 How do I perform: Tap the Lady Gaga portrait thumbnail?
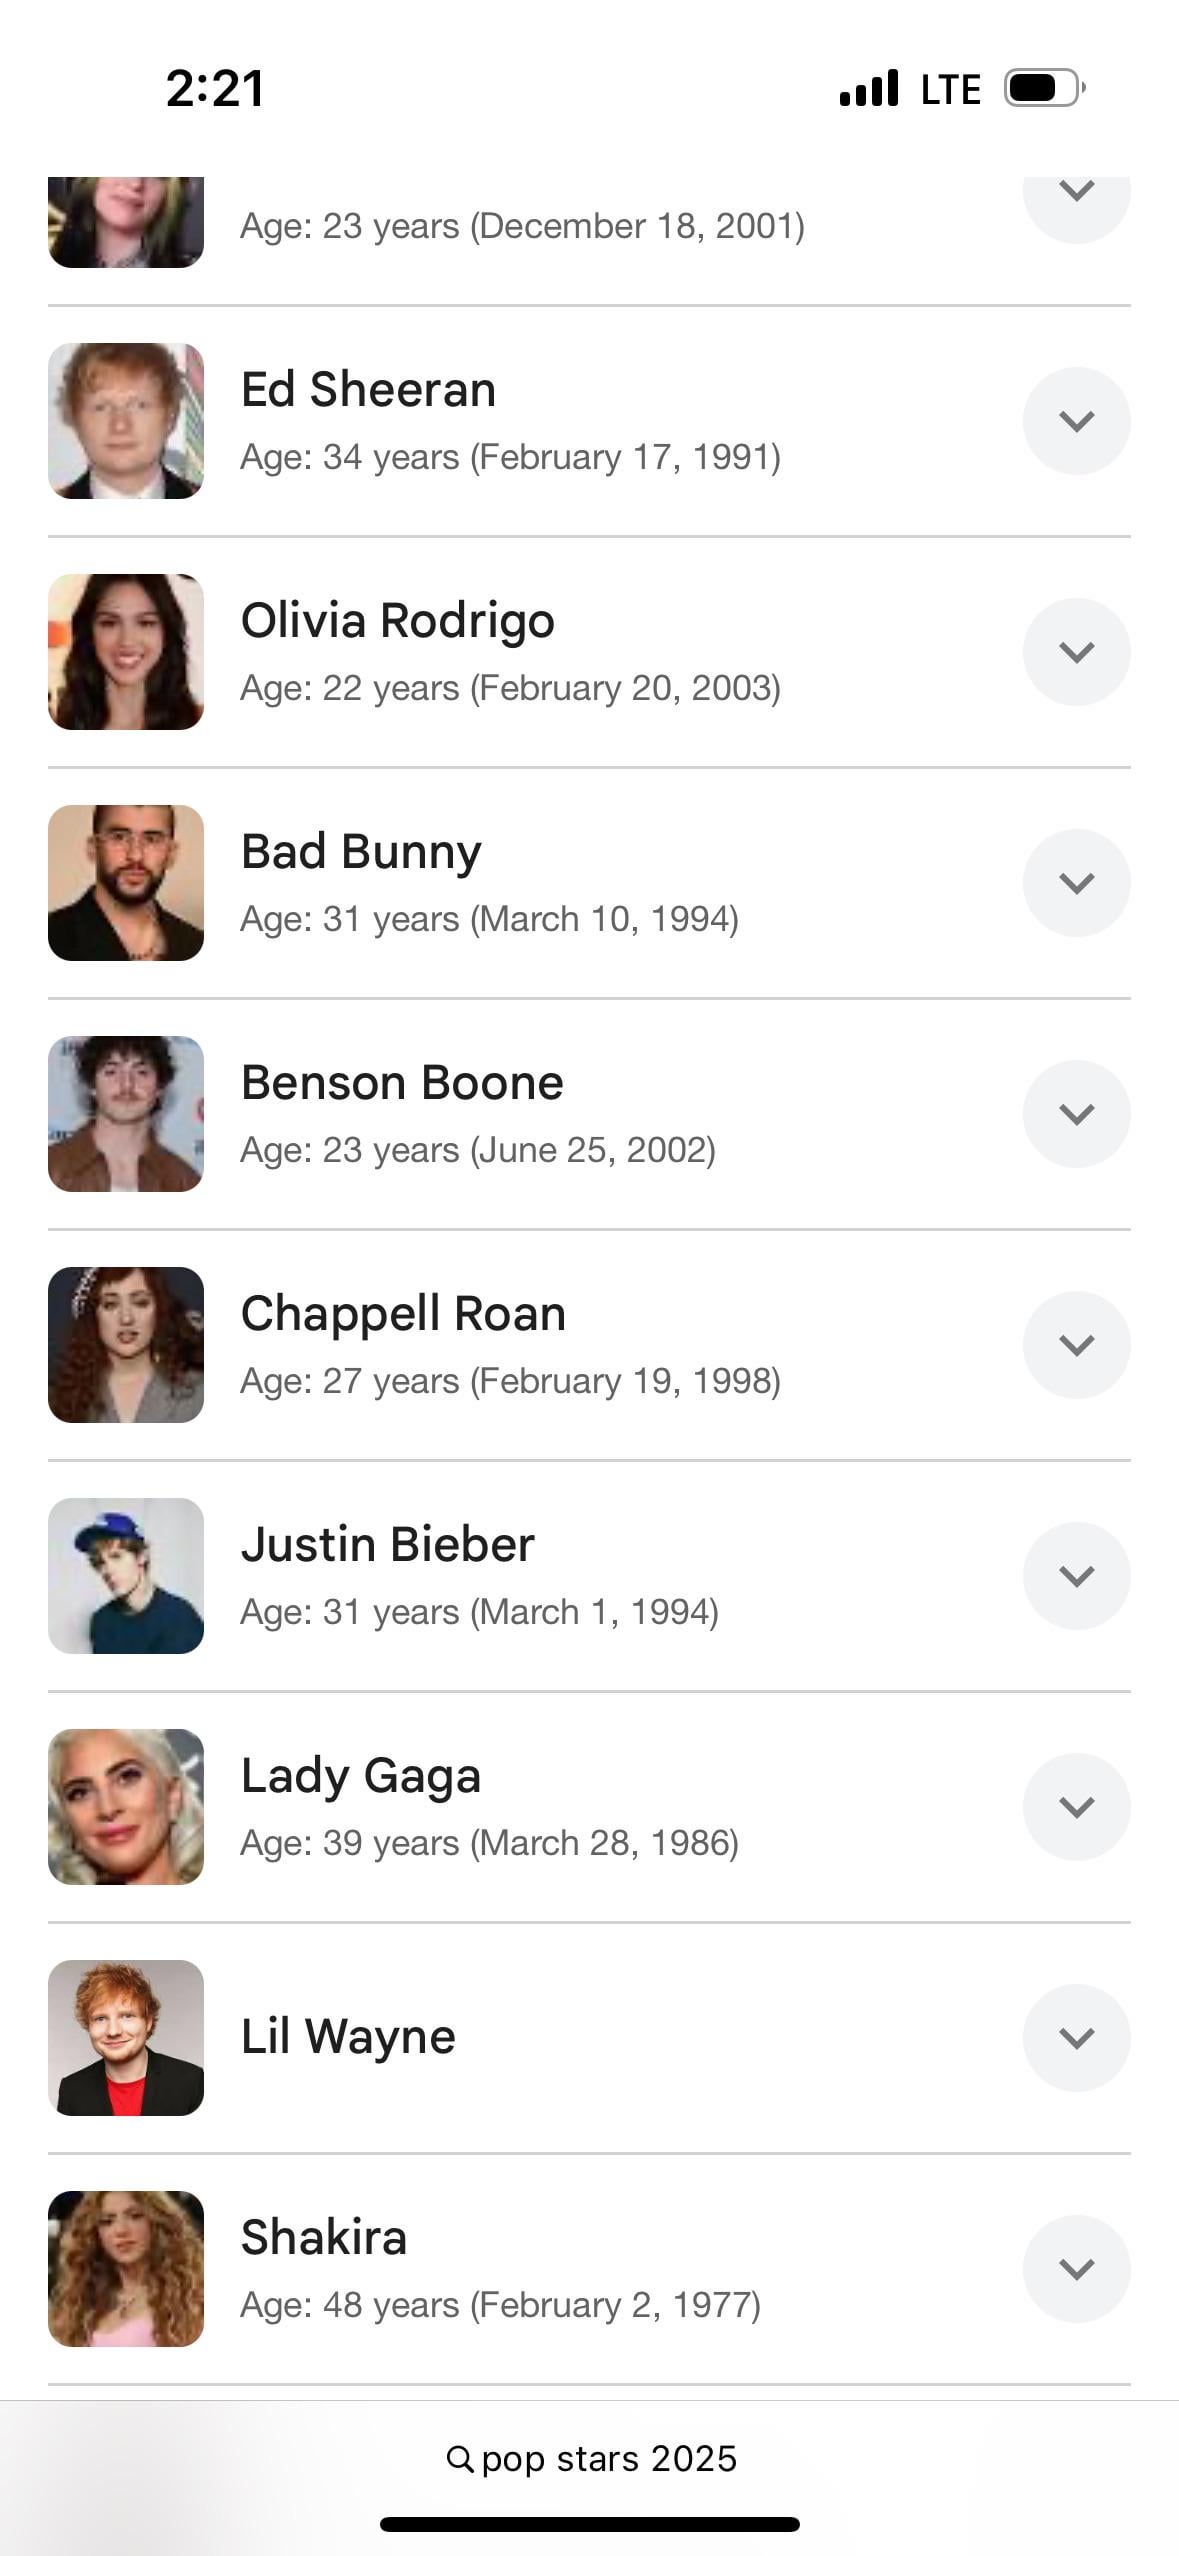point(126,1807)
